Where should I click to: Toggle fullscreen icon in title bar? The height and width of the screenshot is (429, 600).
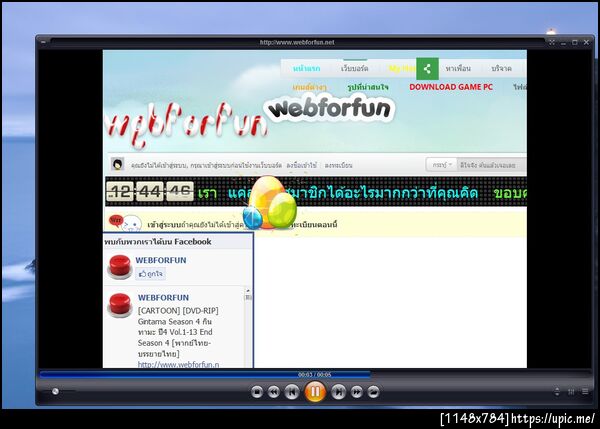[552, 42]
